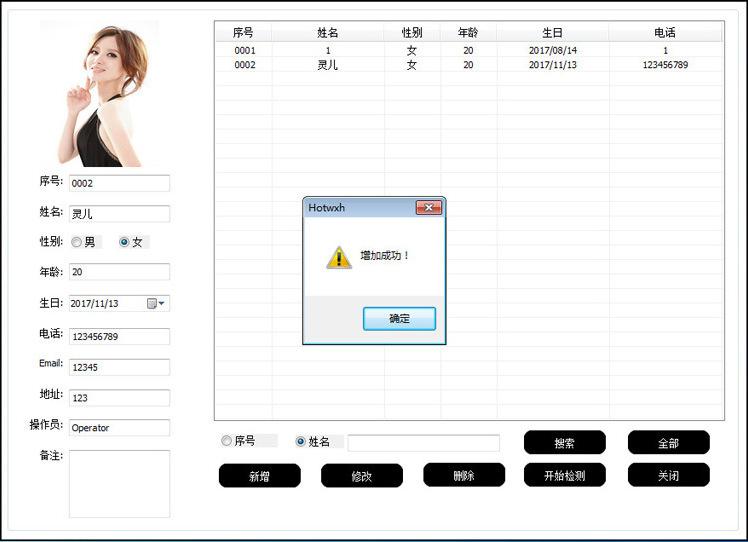The height and width of the screenshot is (542, 748).
Task: Choose the 序号 search radio option
Action: pyautogui.click(x=227, y=441)
